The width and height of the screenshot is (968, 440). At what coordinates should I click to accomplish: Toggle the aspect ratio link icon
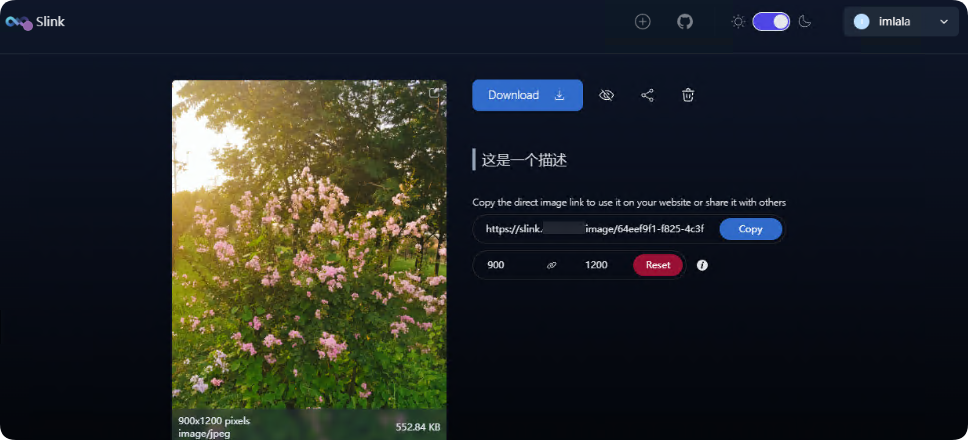point(552,265)
